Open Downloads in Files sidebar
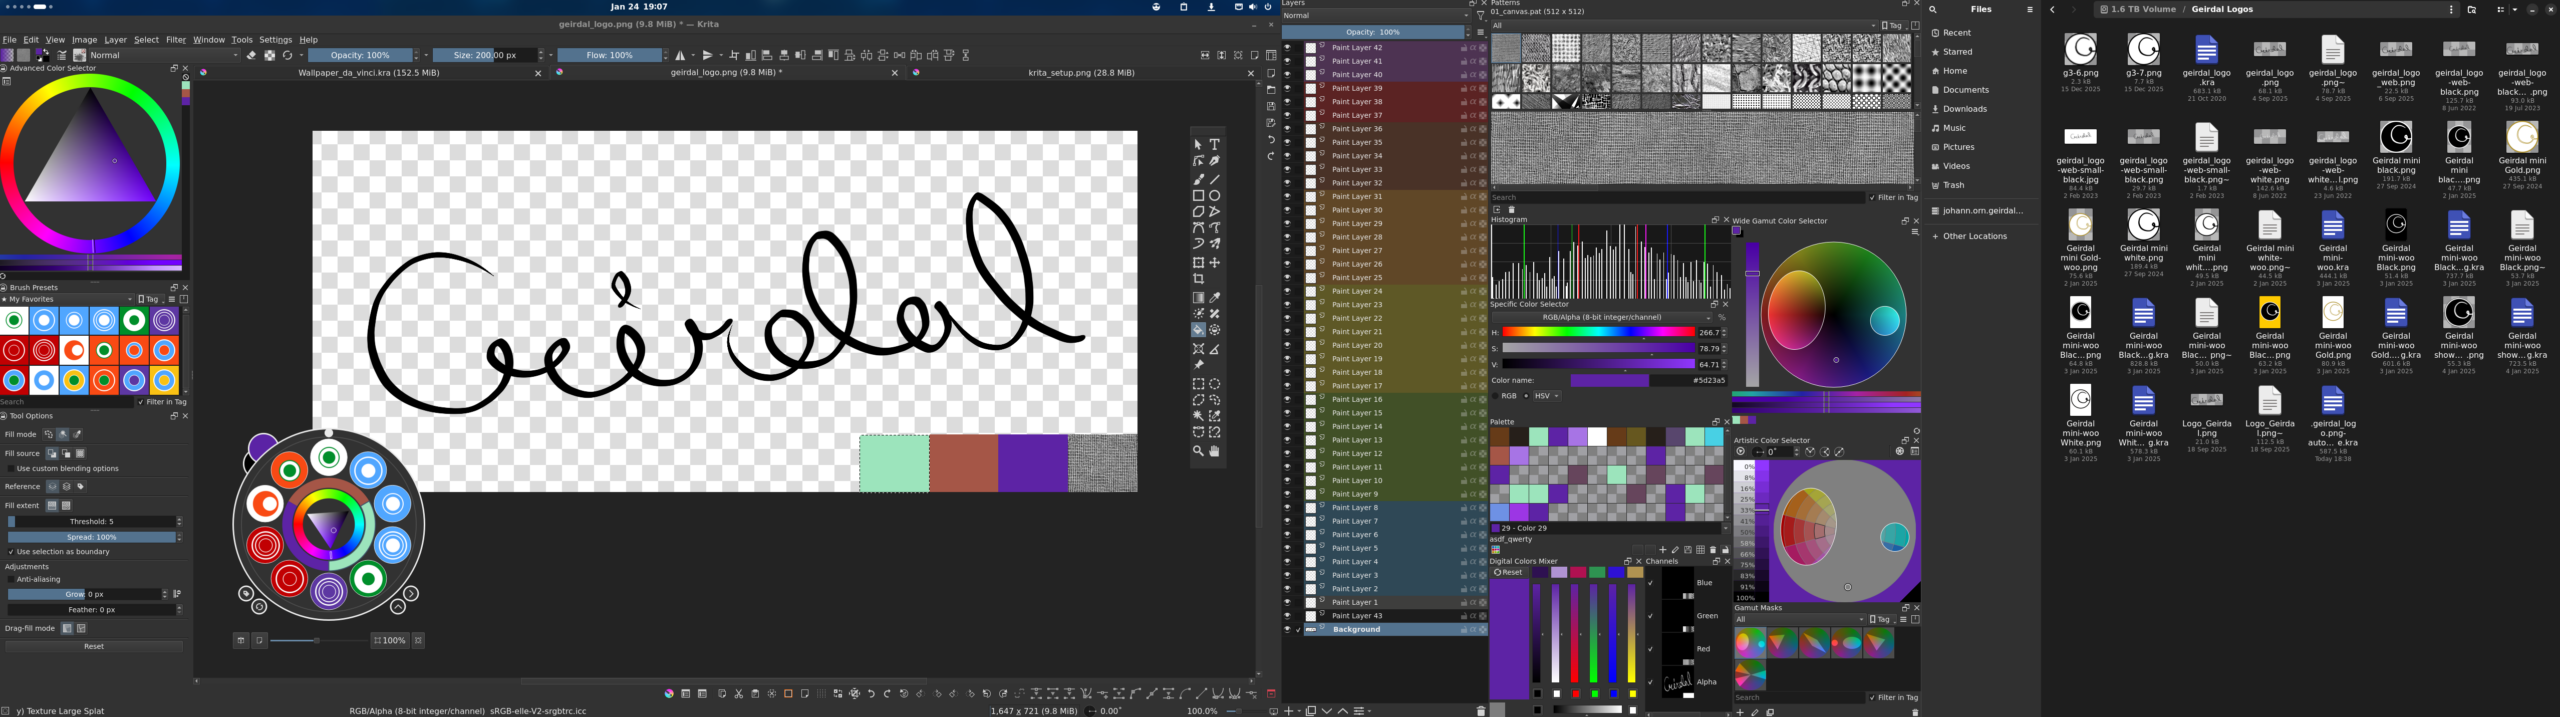This screenshot has width=2560, height=717. click(x=1964, y=109)
